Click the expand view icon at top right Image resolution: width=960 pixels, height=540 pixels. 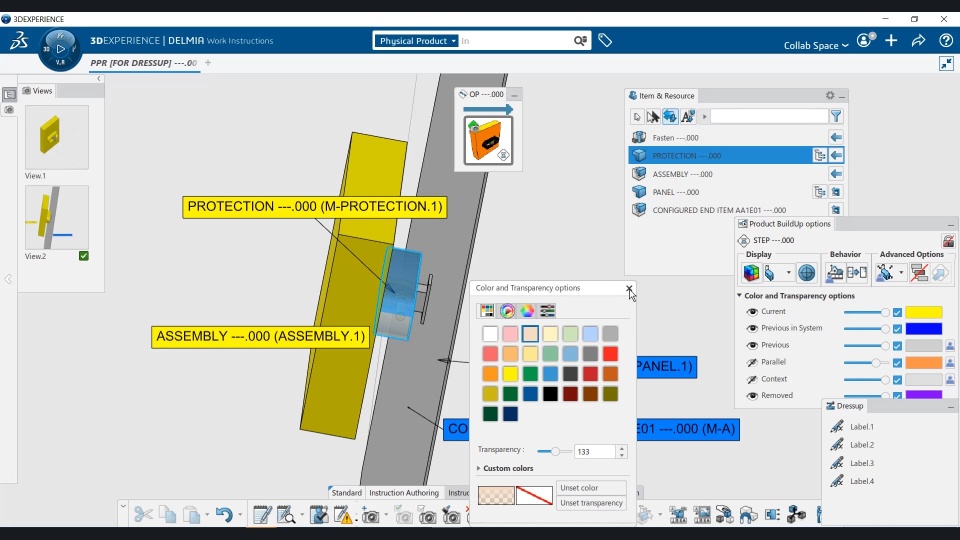947,64
